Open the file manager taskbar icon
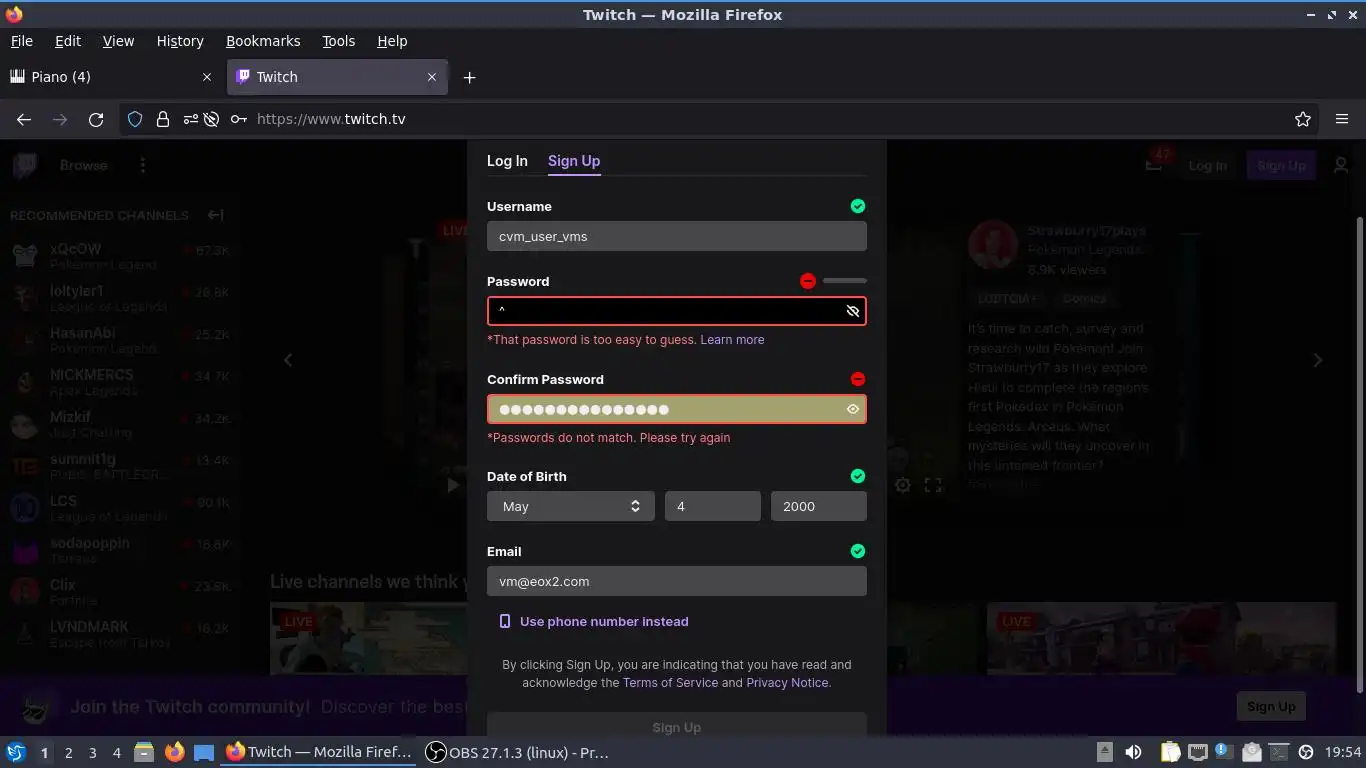The width and height of the screenshot is (1366, 768). tap(144, 752)
